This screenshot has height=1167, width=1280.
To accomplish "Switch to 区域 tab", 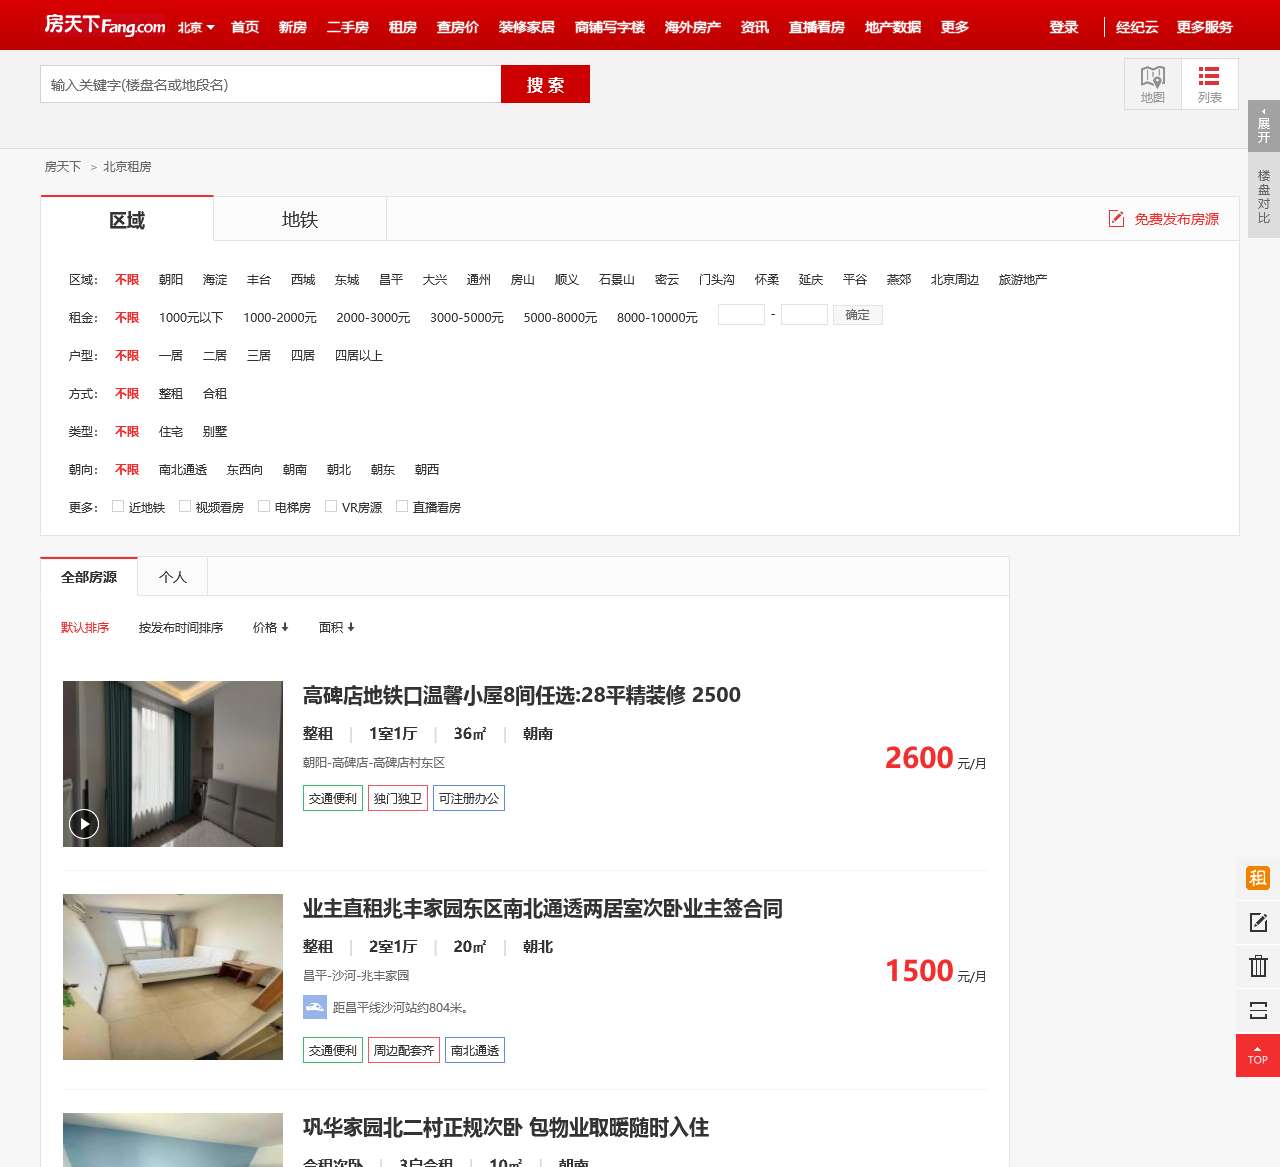I will [127, 219].
